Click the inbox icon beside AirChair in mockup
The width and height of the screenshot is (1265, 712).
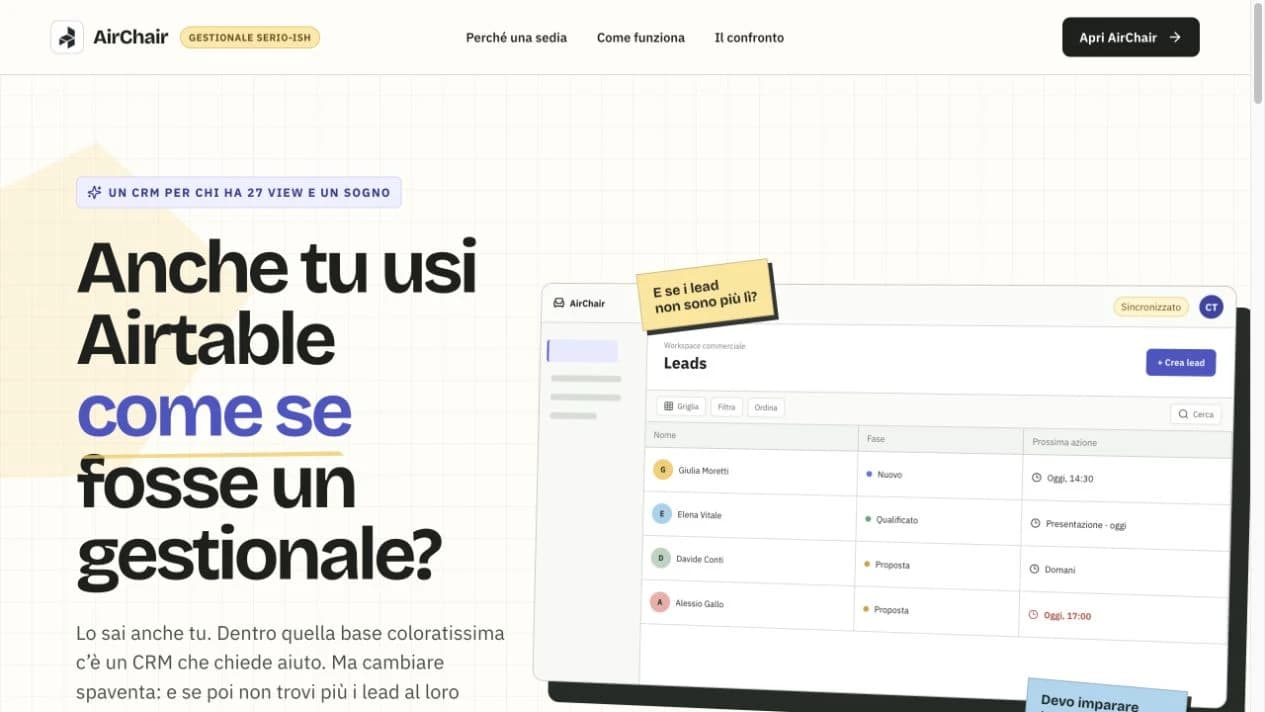[560, 303]
